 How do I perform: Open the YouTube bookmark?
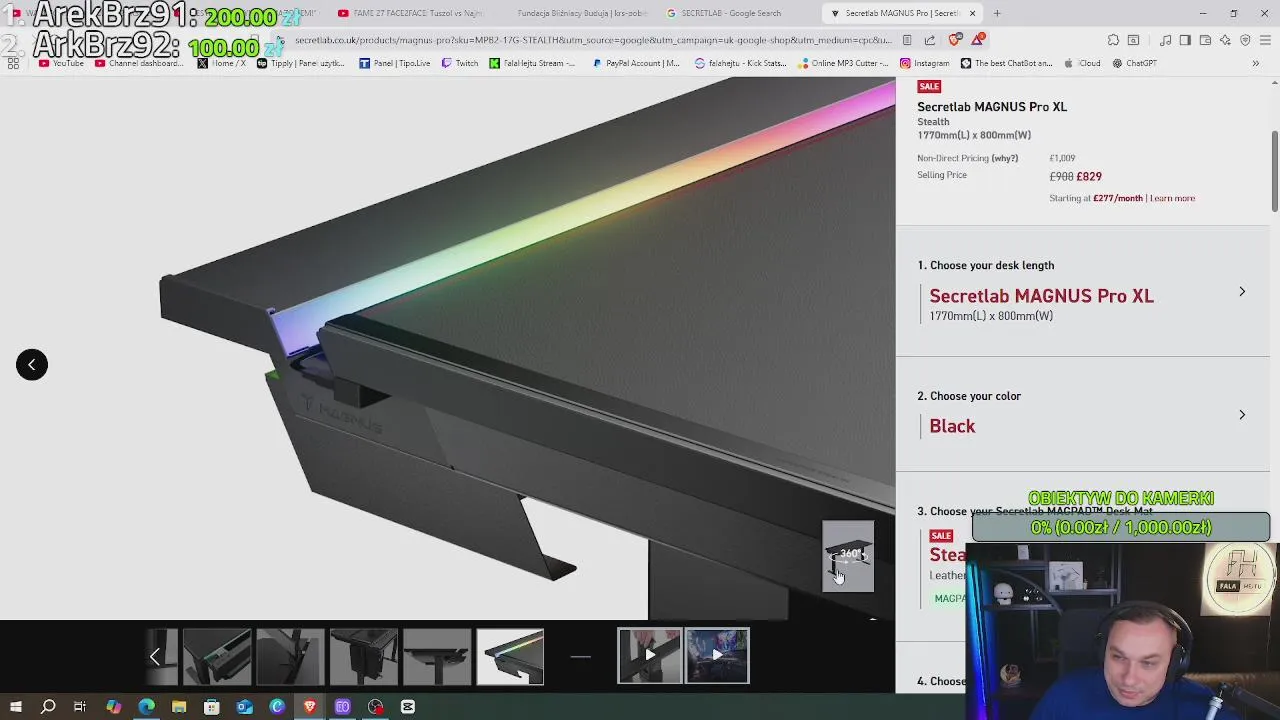pyautogui.click(x=62, y=63)
